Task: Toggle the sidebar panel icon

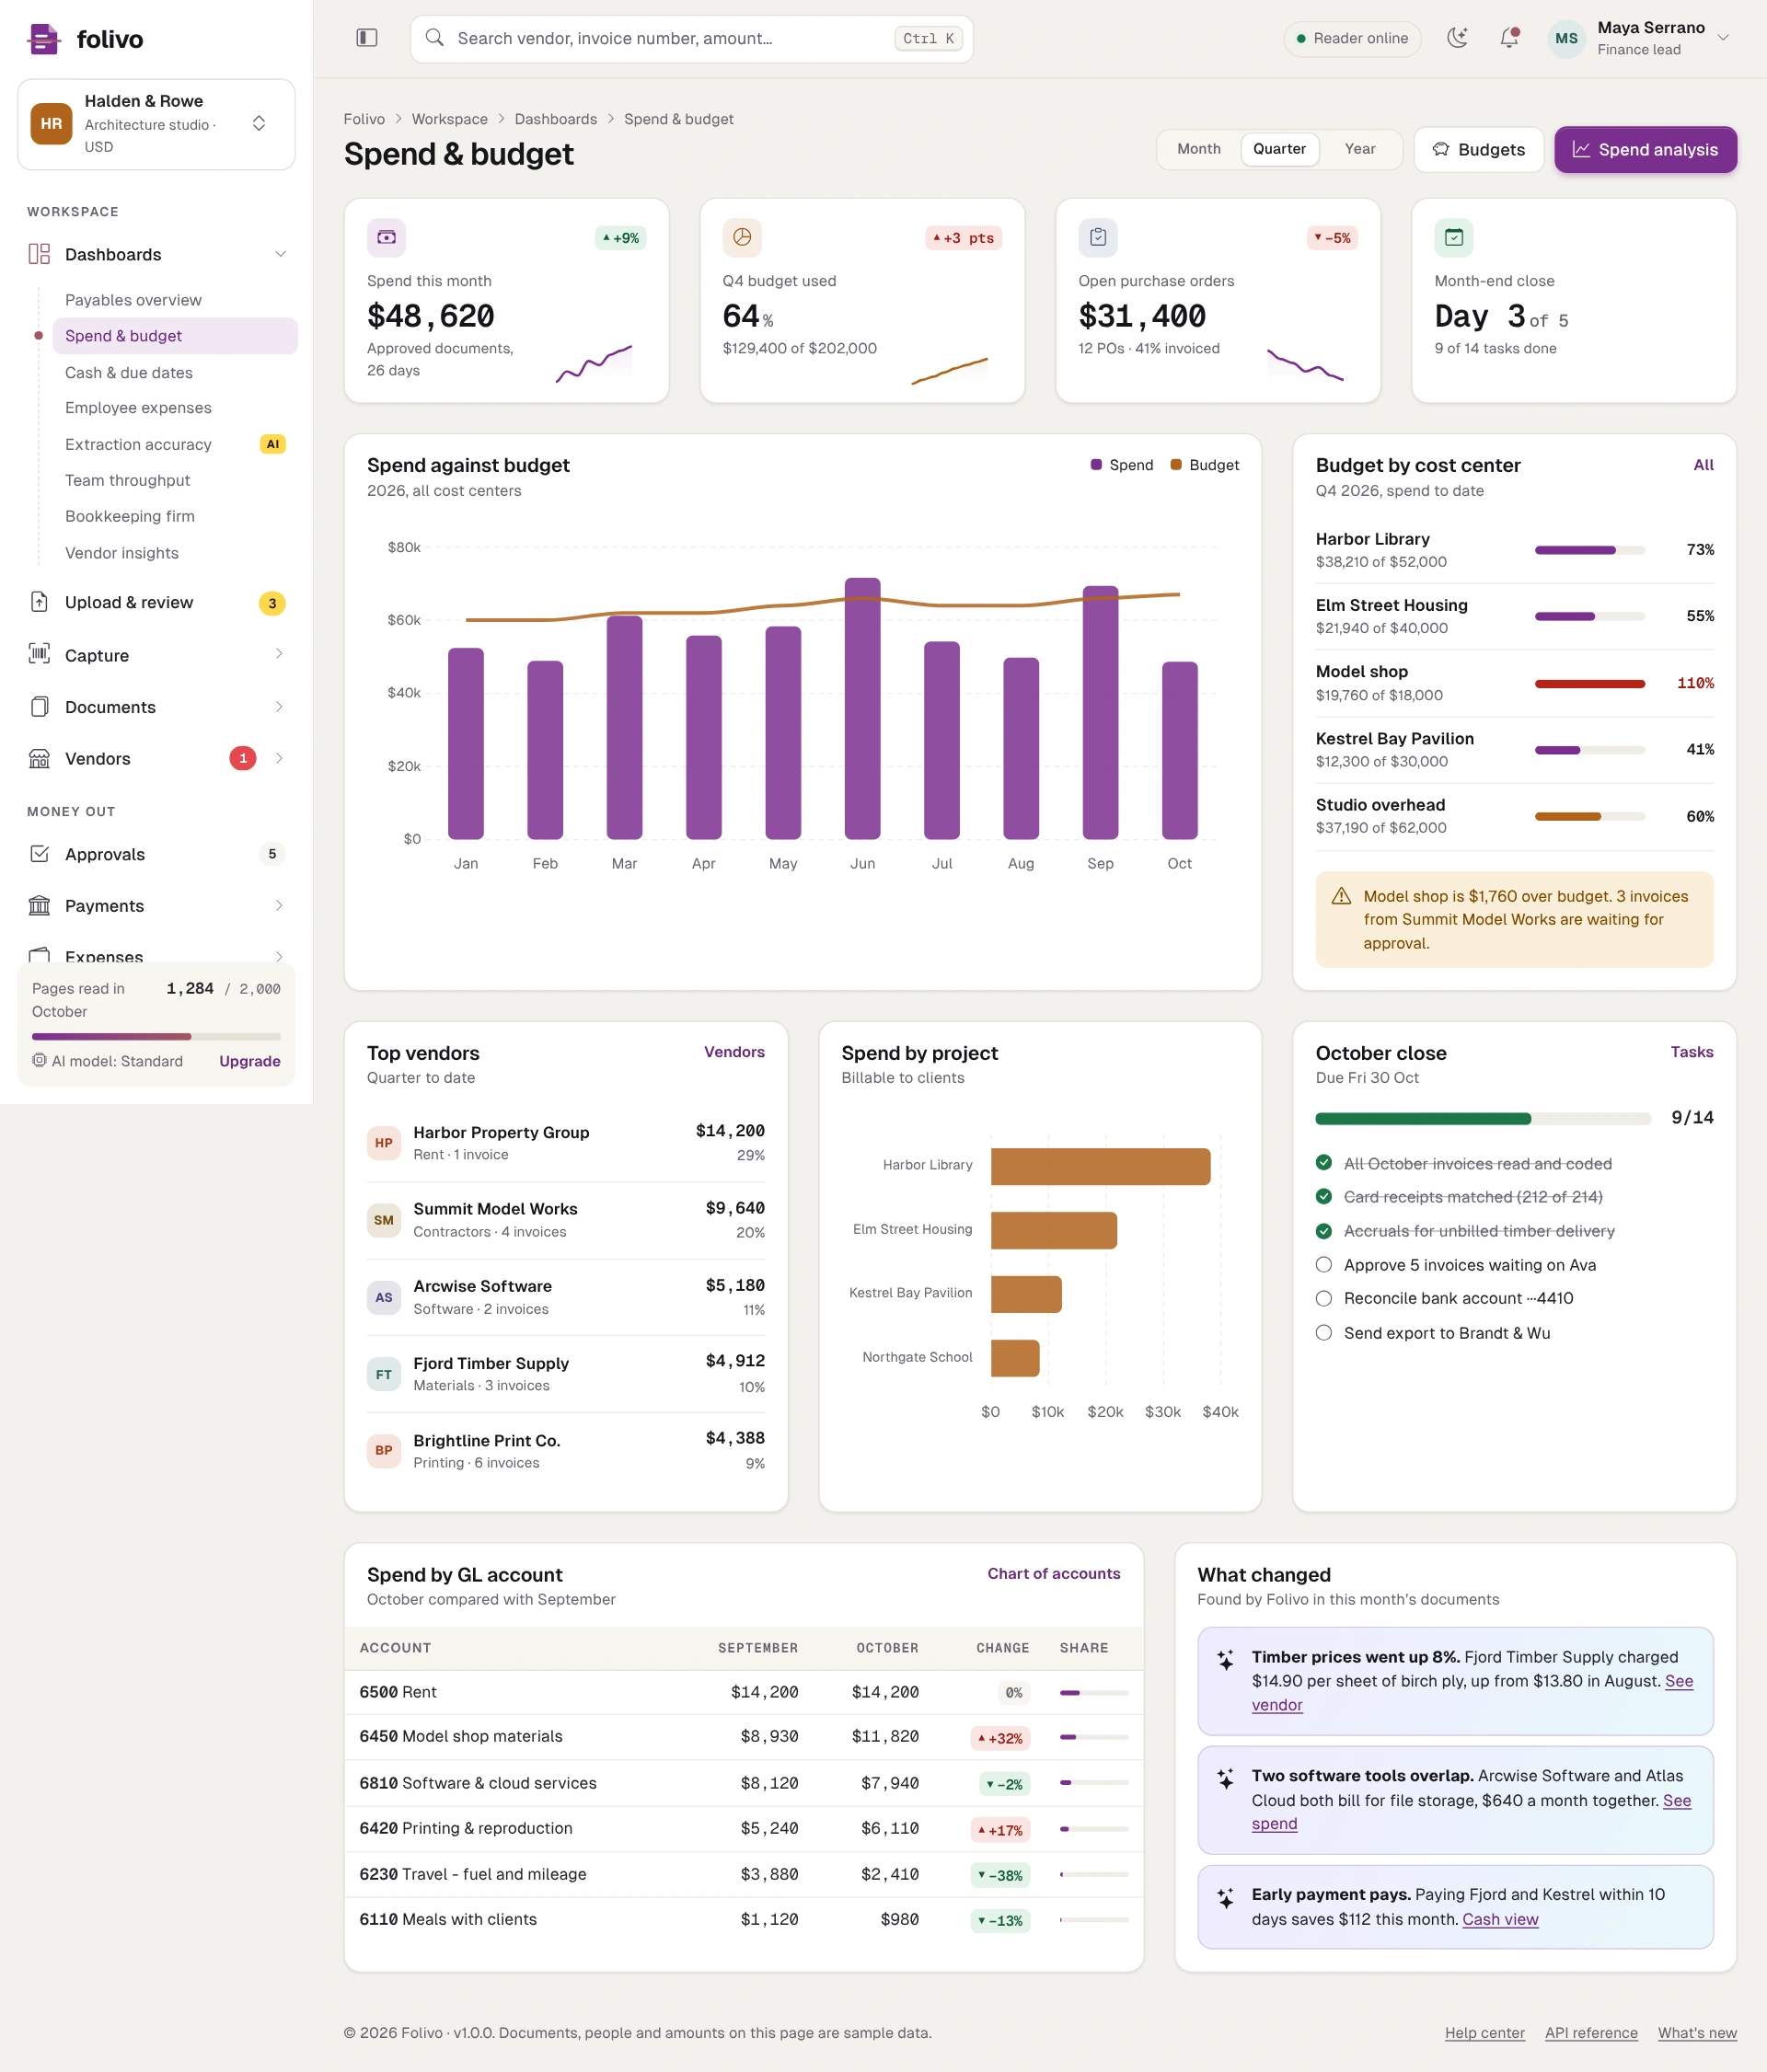Action: [x=367, y=38]
